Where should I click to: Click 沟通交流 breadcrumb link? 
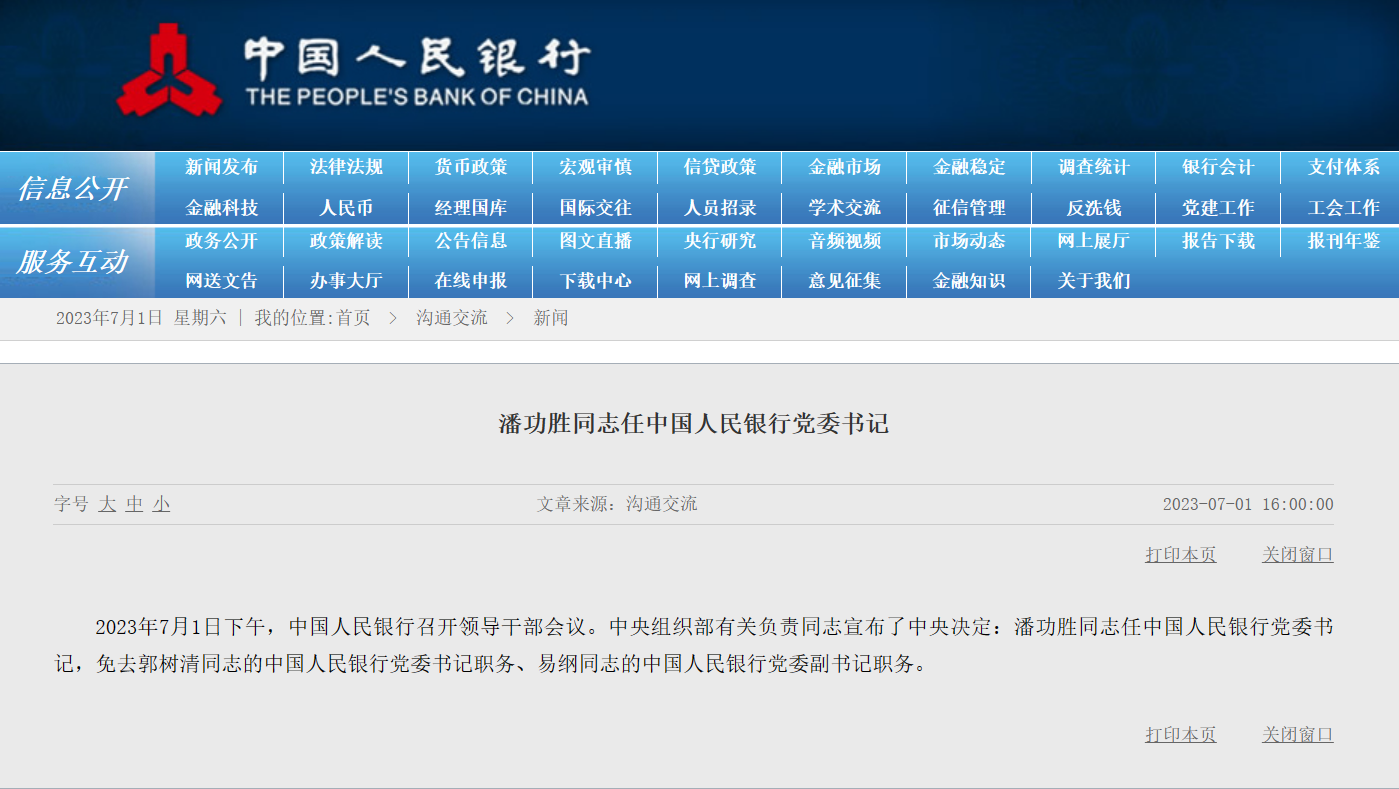pyautogui.click(x=451, y=318)
